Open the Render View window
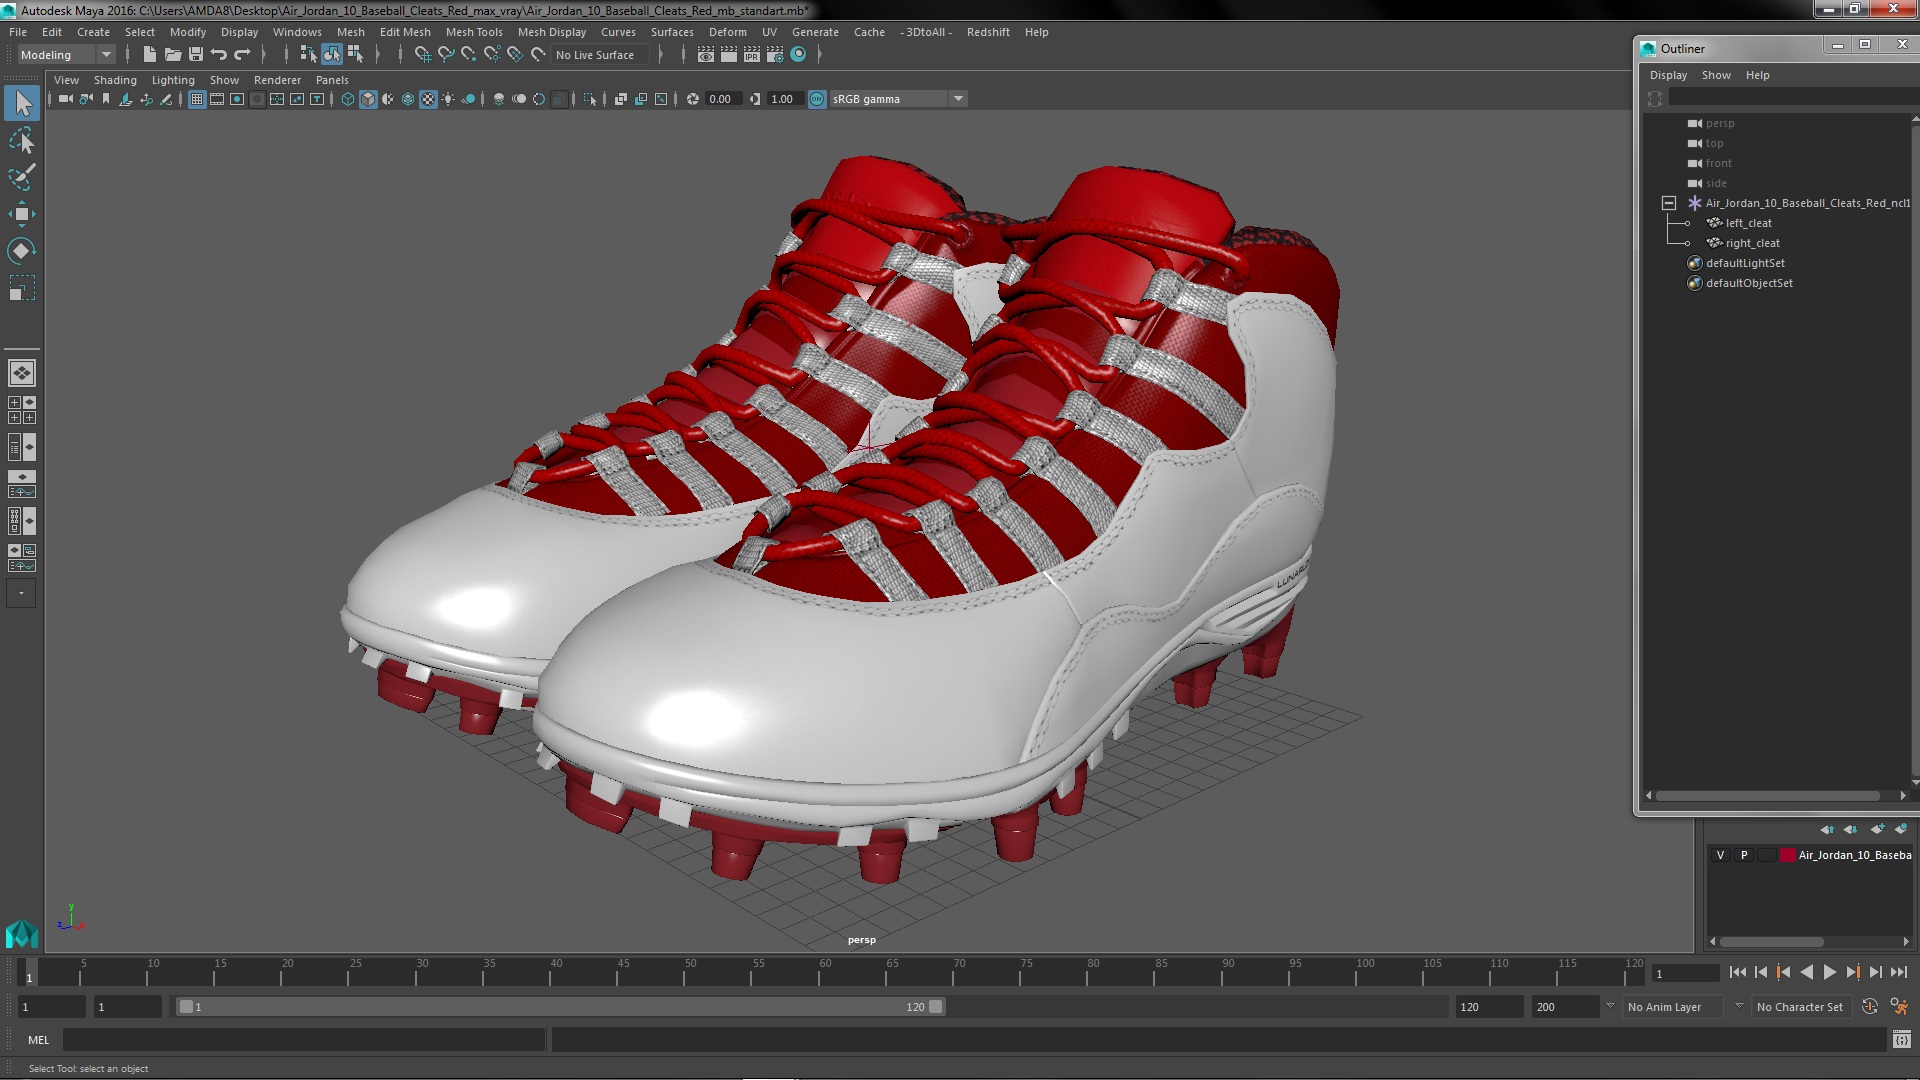Image resolution: width=1920 pixels, height=1080 pixels. pyautogui.click(x=706, y=55)
